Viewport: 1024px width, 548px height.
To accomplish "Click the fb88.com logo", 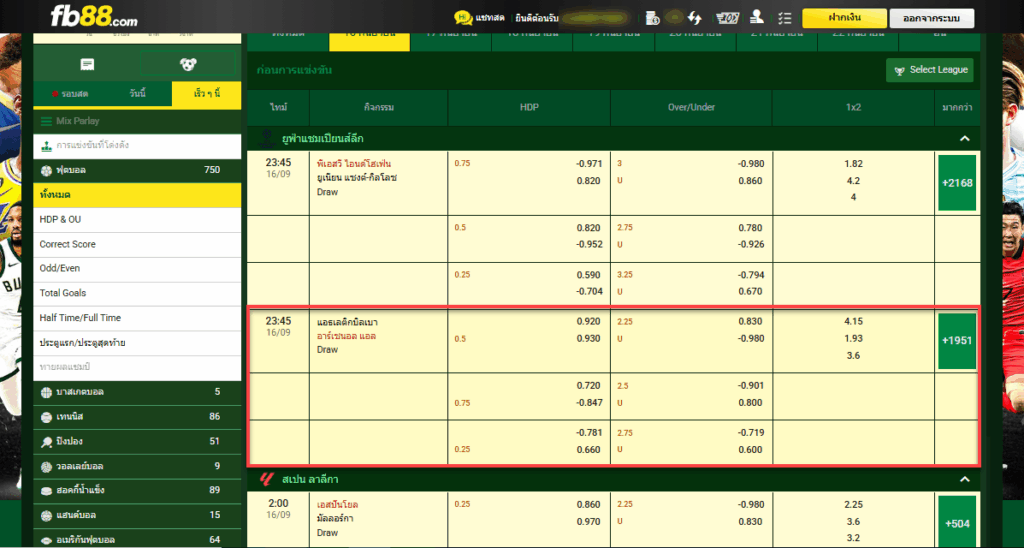I will pos(95,16).
